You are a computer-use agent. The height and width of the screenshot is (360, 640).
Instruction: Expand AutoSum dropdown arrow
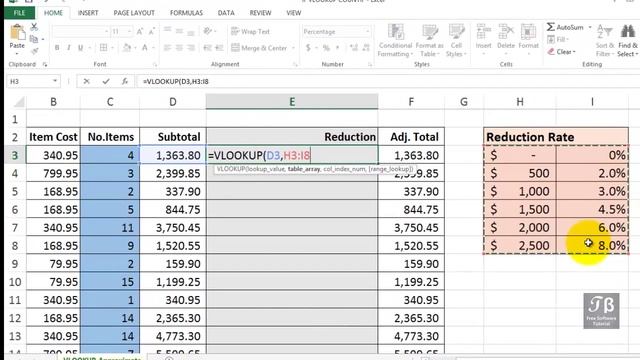(590, 27)
